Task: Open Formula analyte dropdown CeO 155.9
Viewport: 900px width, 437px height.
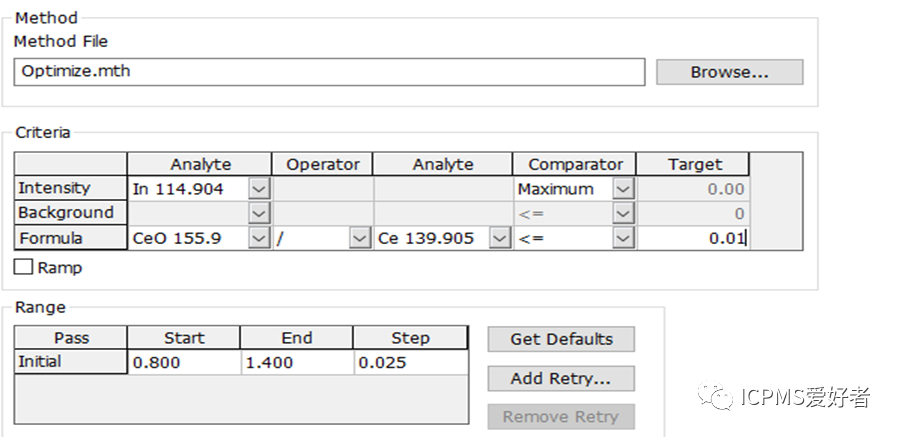Action: click(x=259, y=238)
